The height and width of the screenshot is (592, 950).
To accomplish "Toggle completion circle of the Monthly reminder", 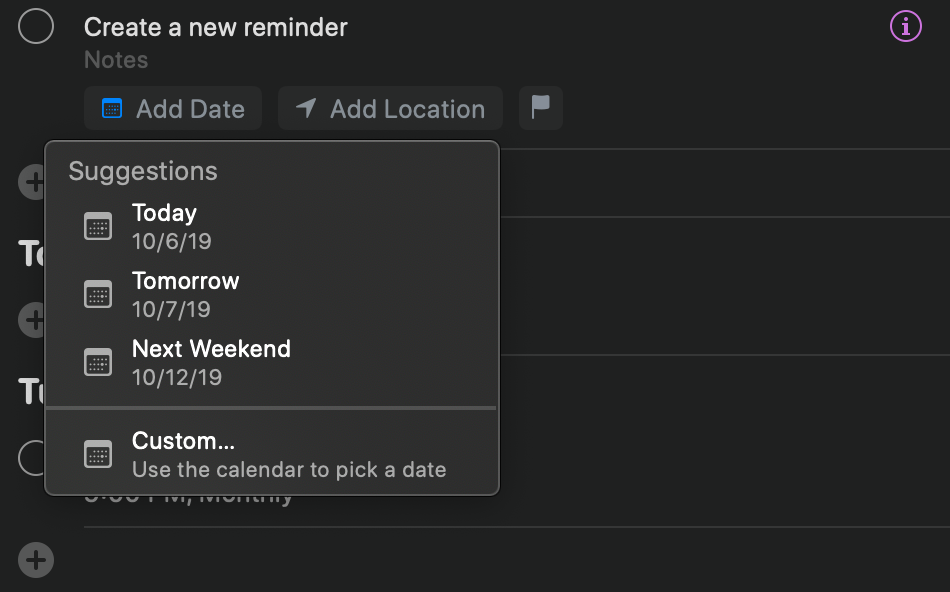I will 30,458.
